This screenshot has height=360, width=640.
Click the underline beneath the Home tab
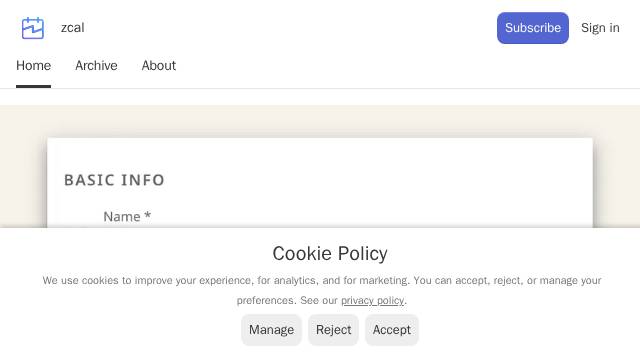click(33, 87)
